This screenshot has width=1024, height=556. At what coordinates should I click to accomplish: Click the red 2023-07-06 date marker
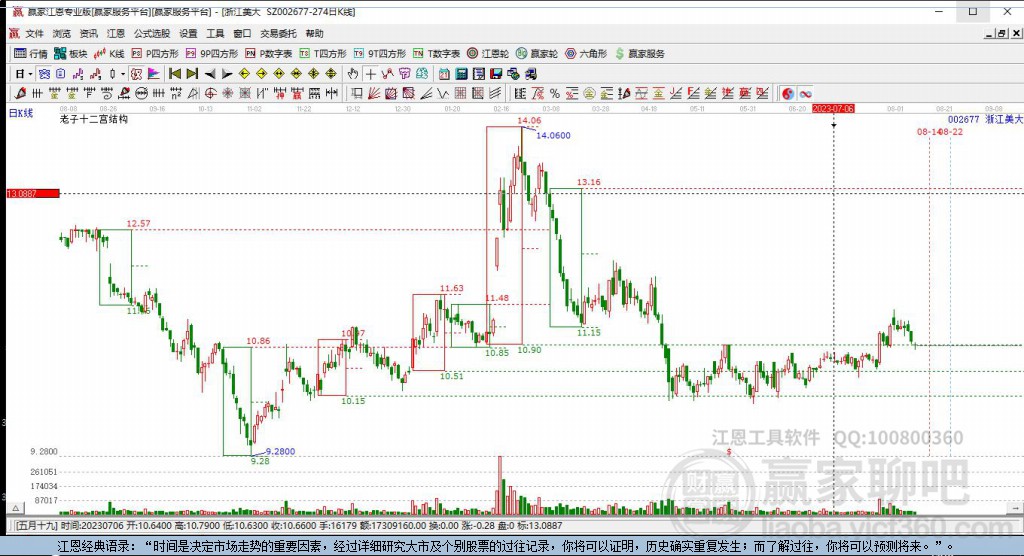pyautogui.click(x=833, y=108)
